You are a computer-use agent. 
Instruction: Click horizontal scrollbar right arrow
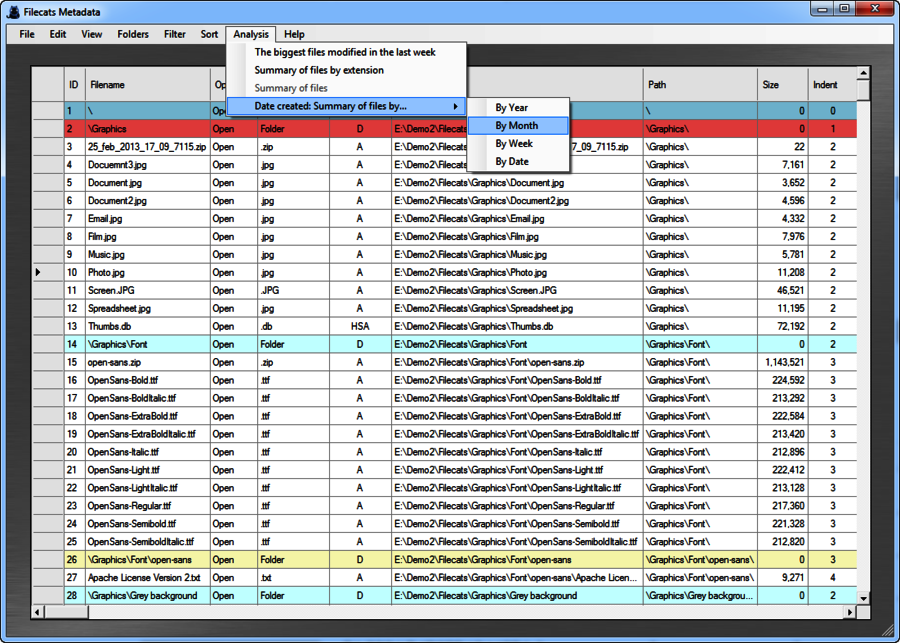click(850, 611)
